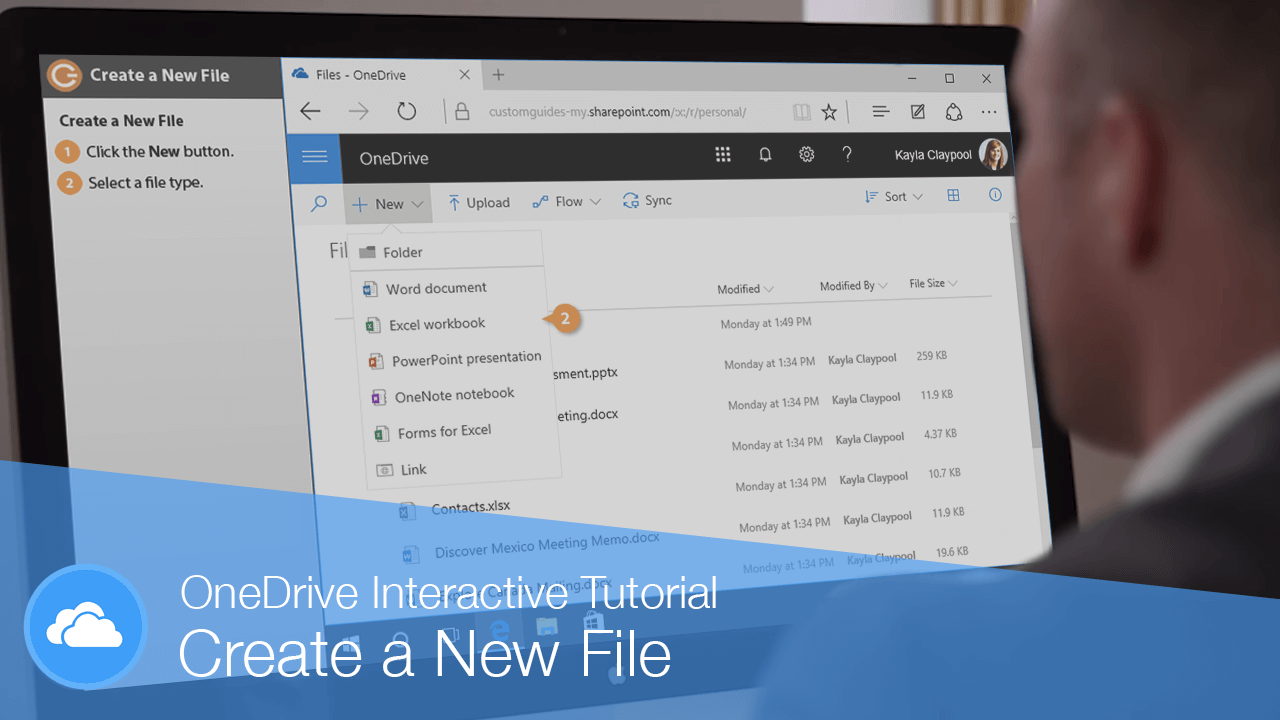Open the Office app launcher grid
This screenshot has height=720, width=1280.
tap(723, 154)
